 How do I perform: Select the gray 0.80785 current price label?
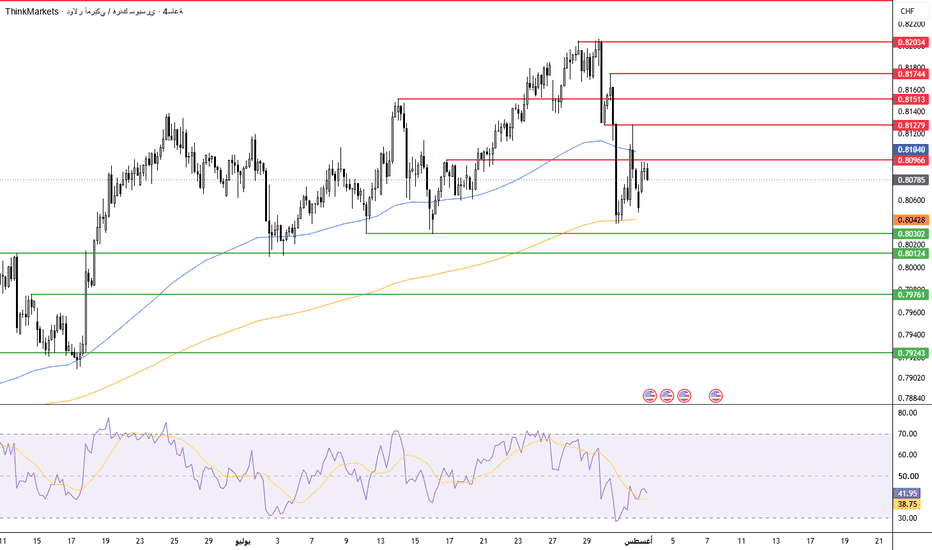point(911,180)
